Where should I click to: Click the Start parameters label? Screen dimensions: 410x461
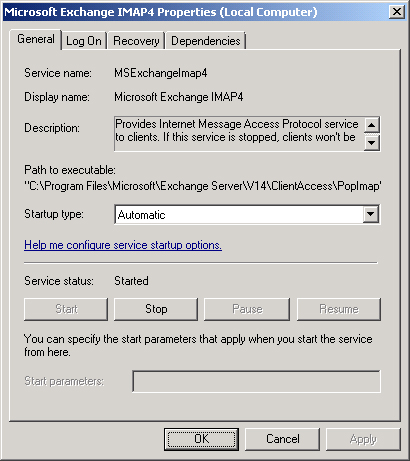pyautogui.click(x=64, y=381)
